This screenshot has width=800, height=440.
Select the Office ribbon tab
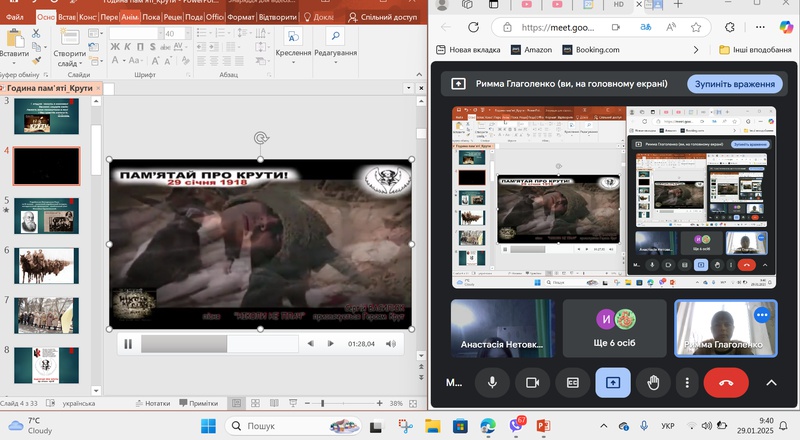click(215, 17)
